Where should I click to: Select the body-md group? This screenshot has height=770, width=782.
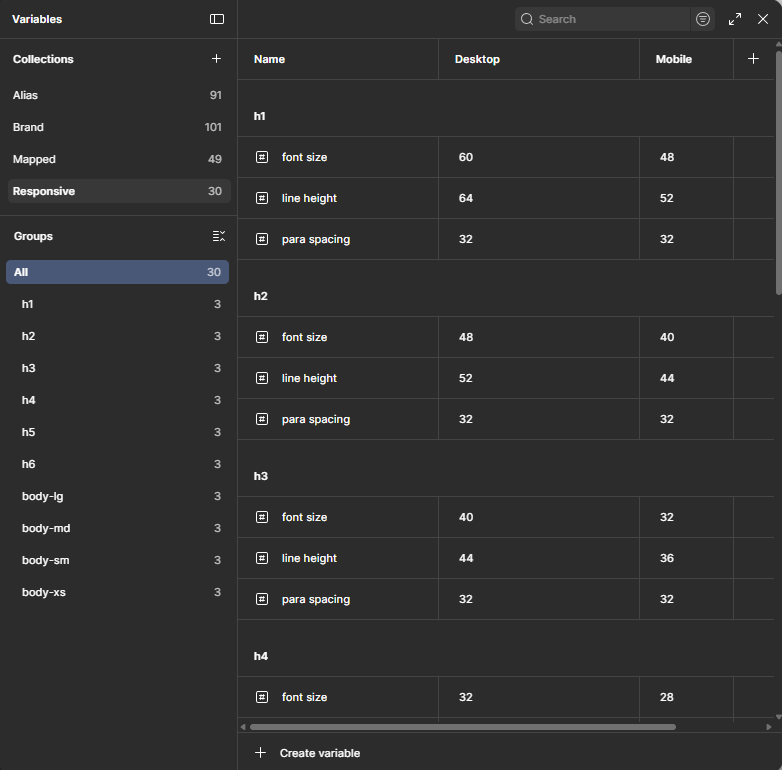pos(118,528)
